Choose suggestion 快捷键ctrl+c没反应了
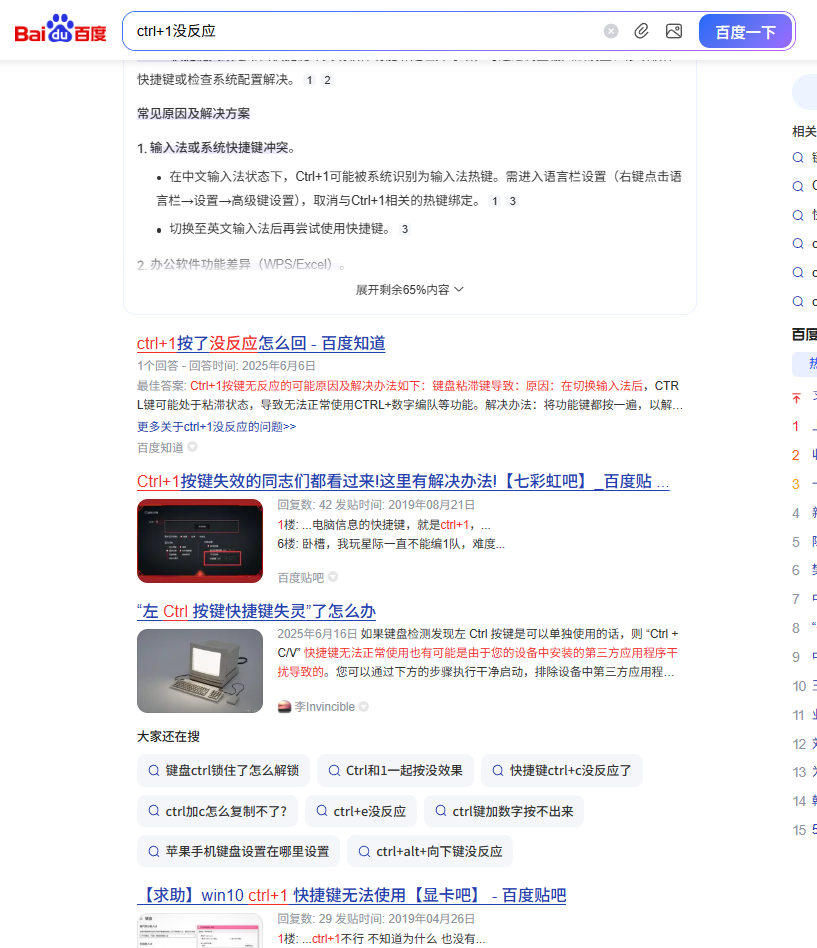The height and width of the screenshot is (948, 817). tap(561, 770)
